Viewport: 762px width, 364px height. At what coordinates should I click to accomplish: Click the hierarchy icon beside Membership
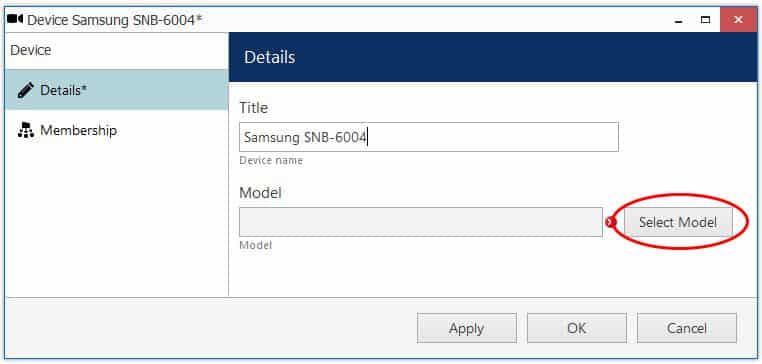point(25,130)
